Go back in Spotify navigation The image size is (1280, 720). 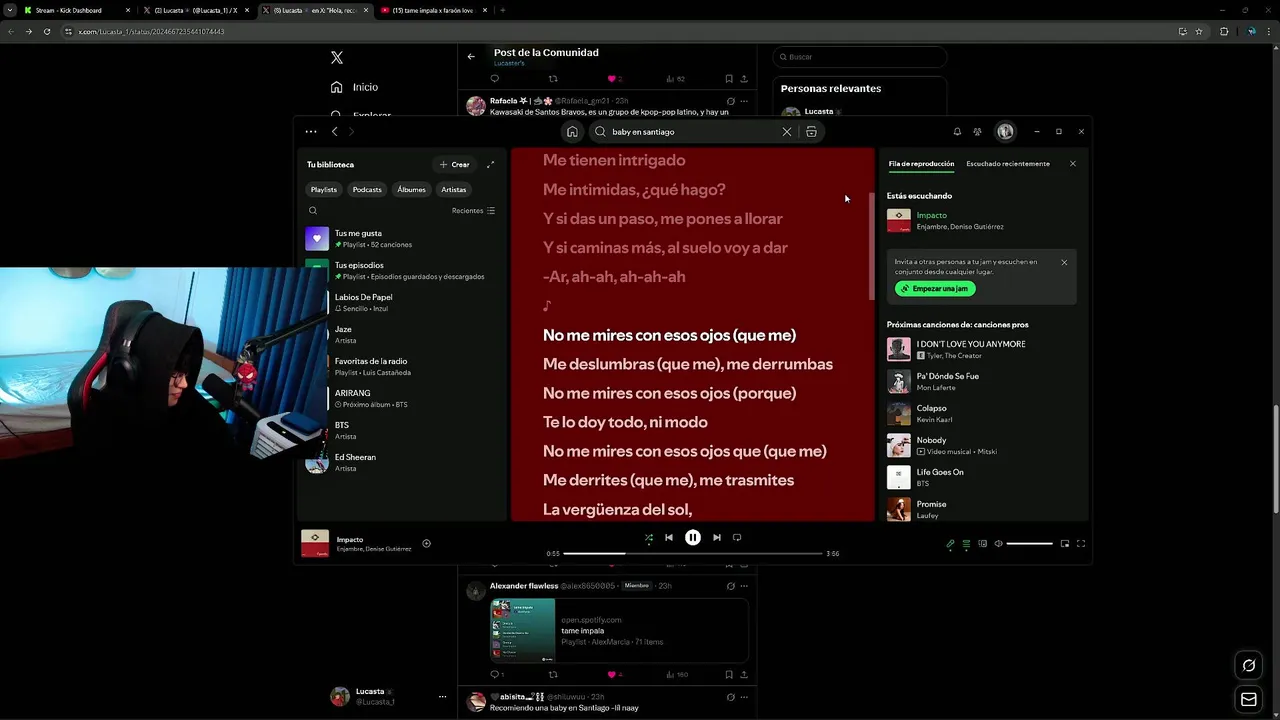pyautogui.click(x=334, y=131)
